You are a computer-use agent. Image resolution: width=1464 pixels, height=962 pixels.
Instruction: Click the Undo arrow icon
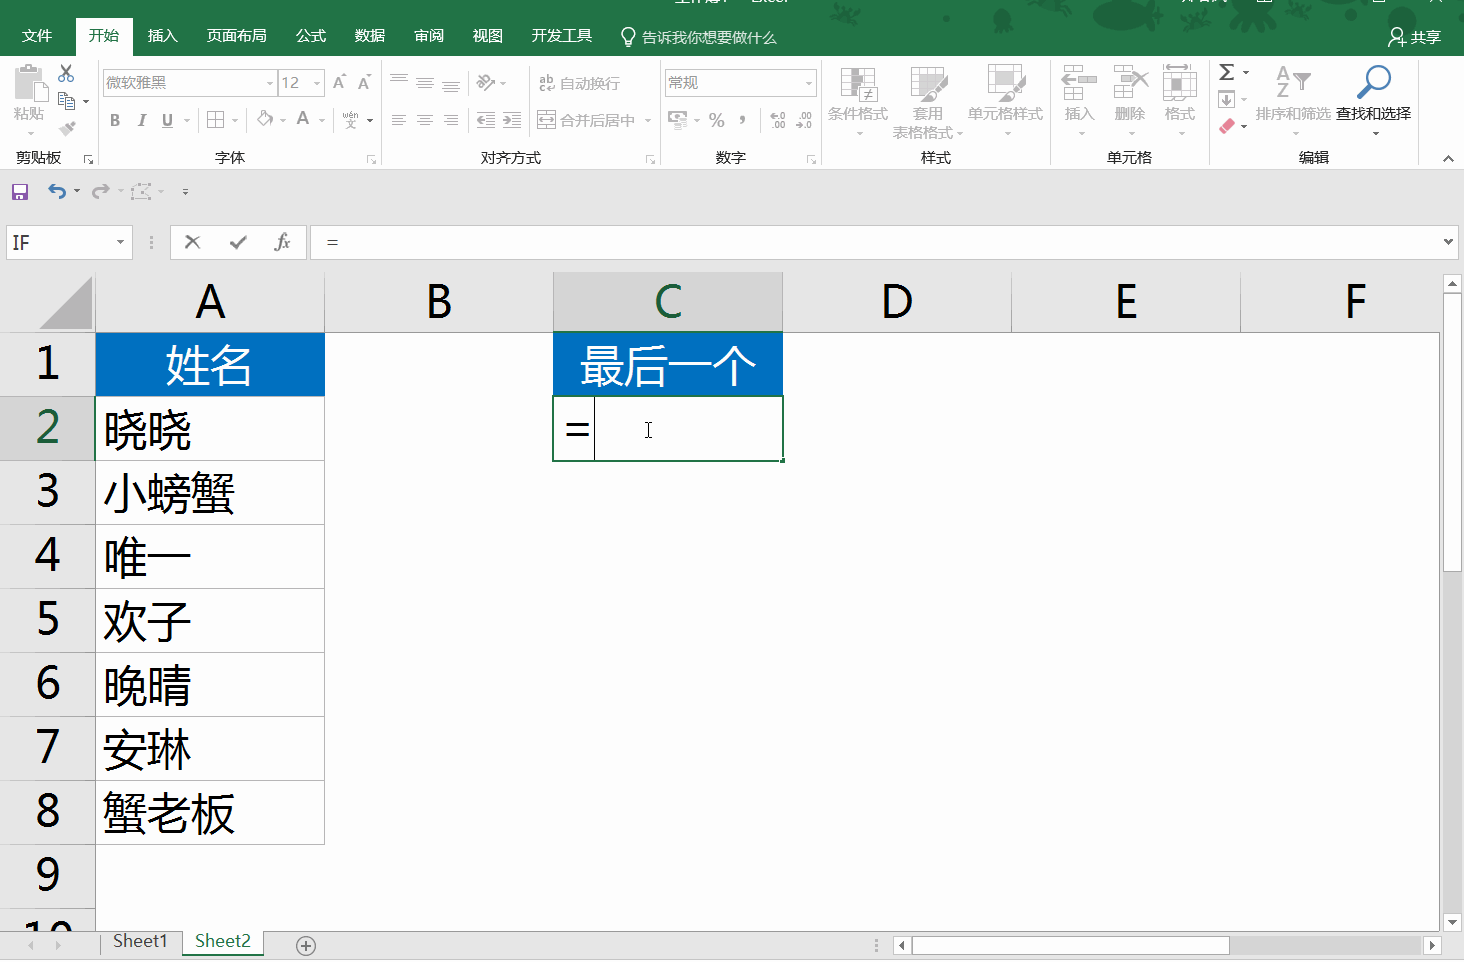(x=57, y=191)
